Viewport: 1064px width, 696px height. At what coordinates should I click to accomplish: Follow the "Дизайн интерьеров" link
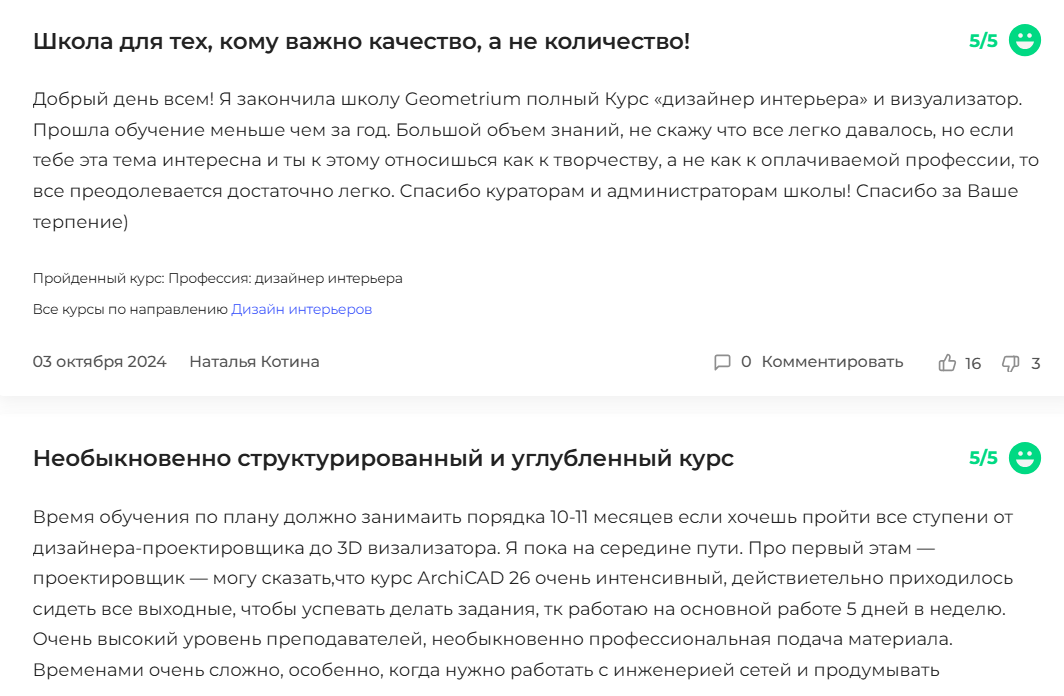pos(301,310)
